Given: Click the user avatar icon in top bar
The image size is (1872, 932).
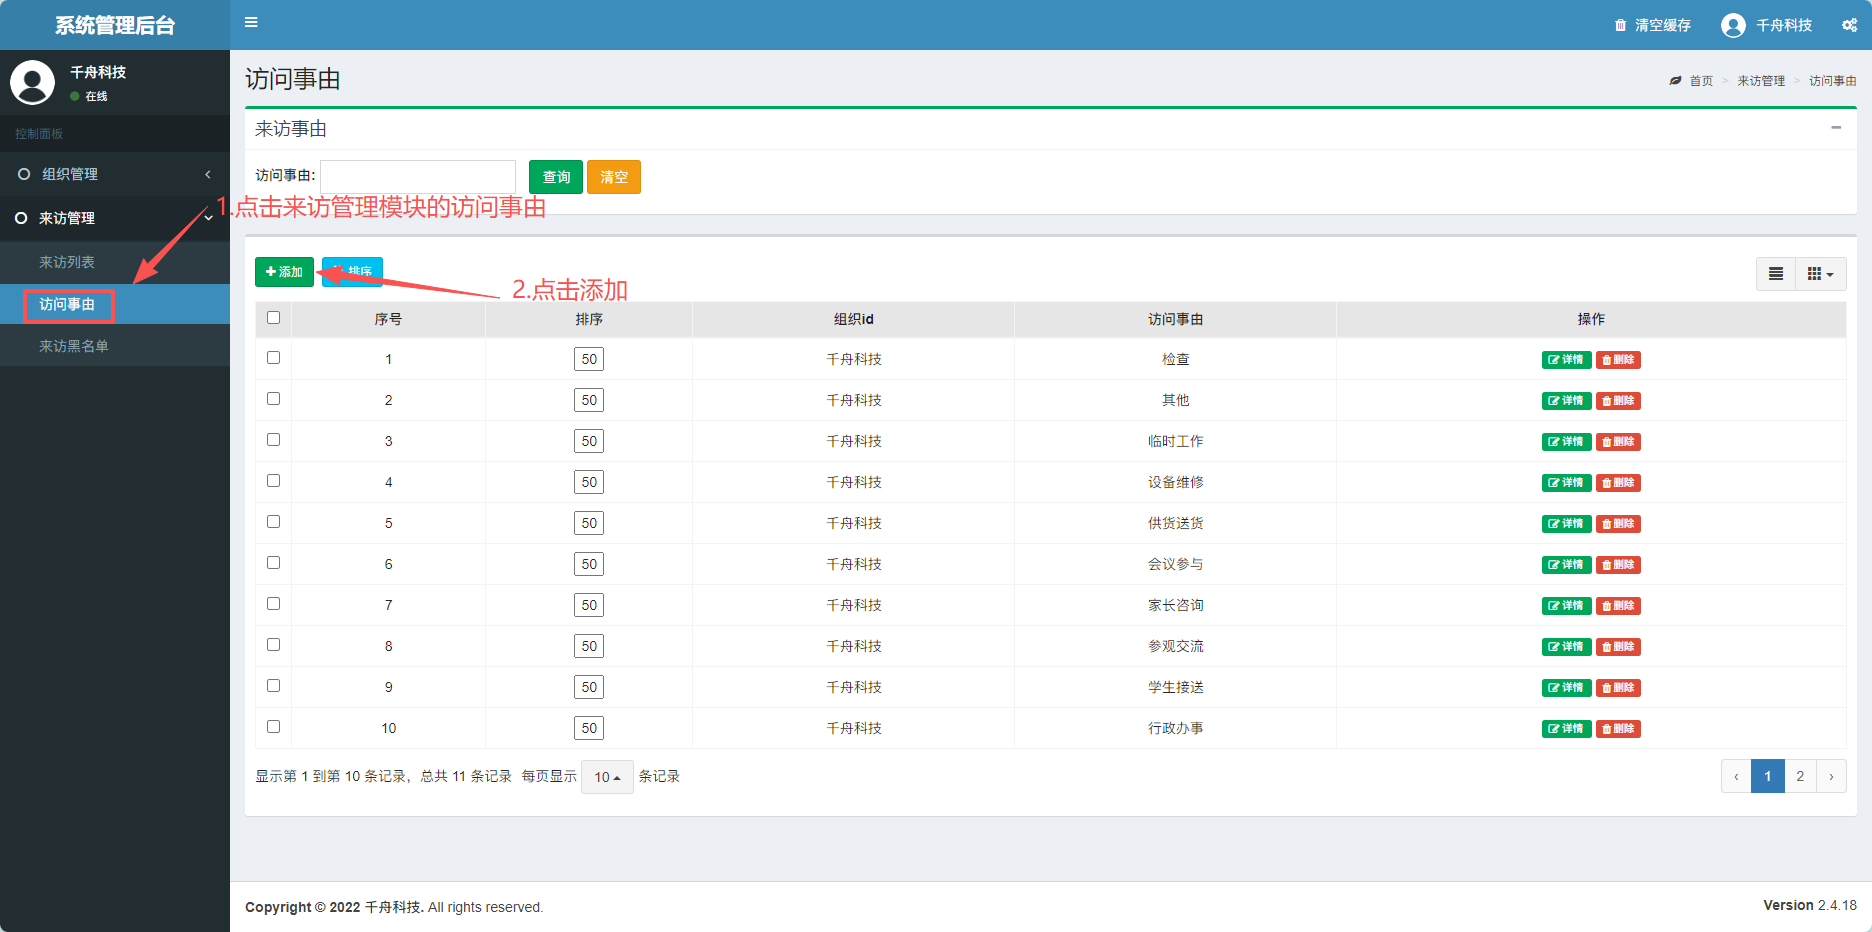Looking at the screenshot, I should [x=1733, y=25].
